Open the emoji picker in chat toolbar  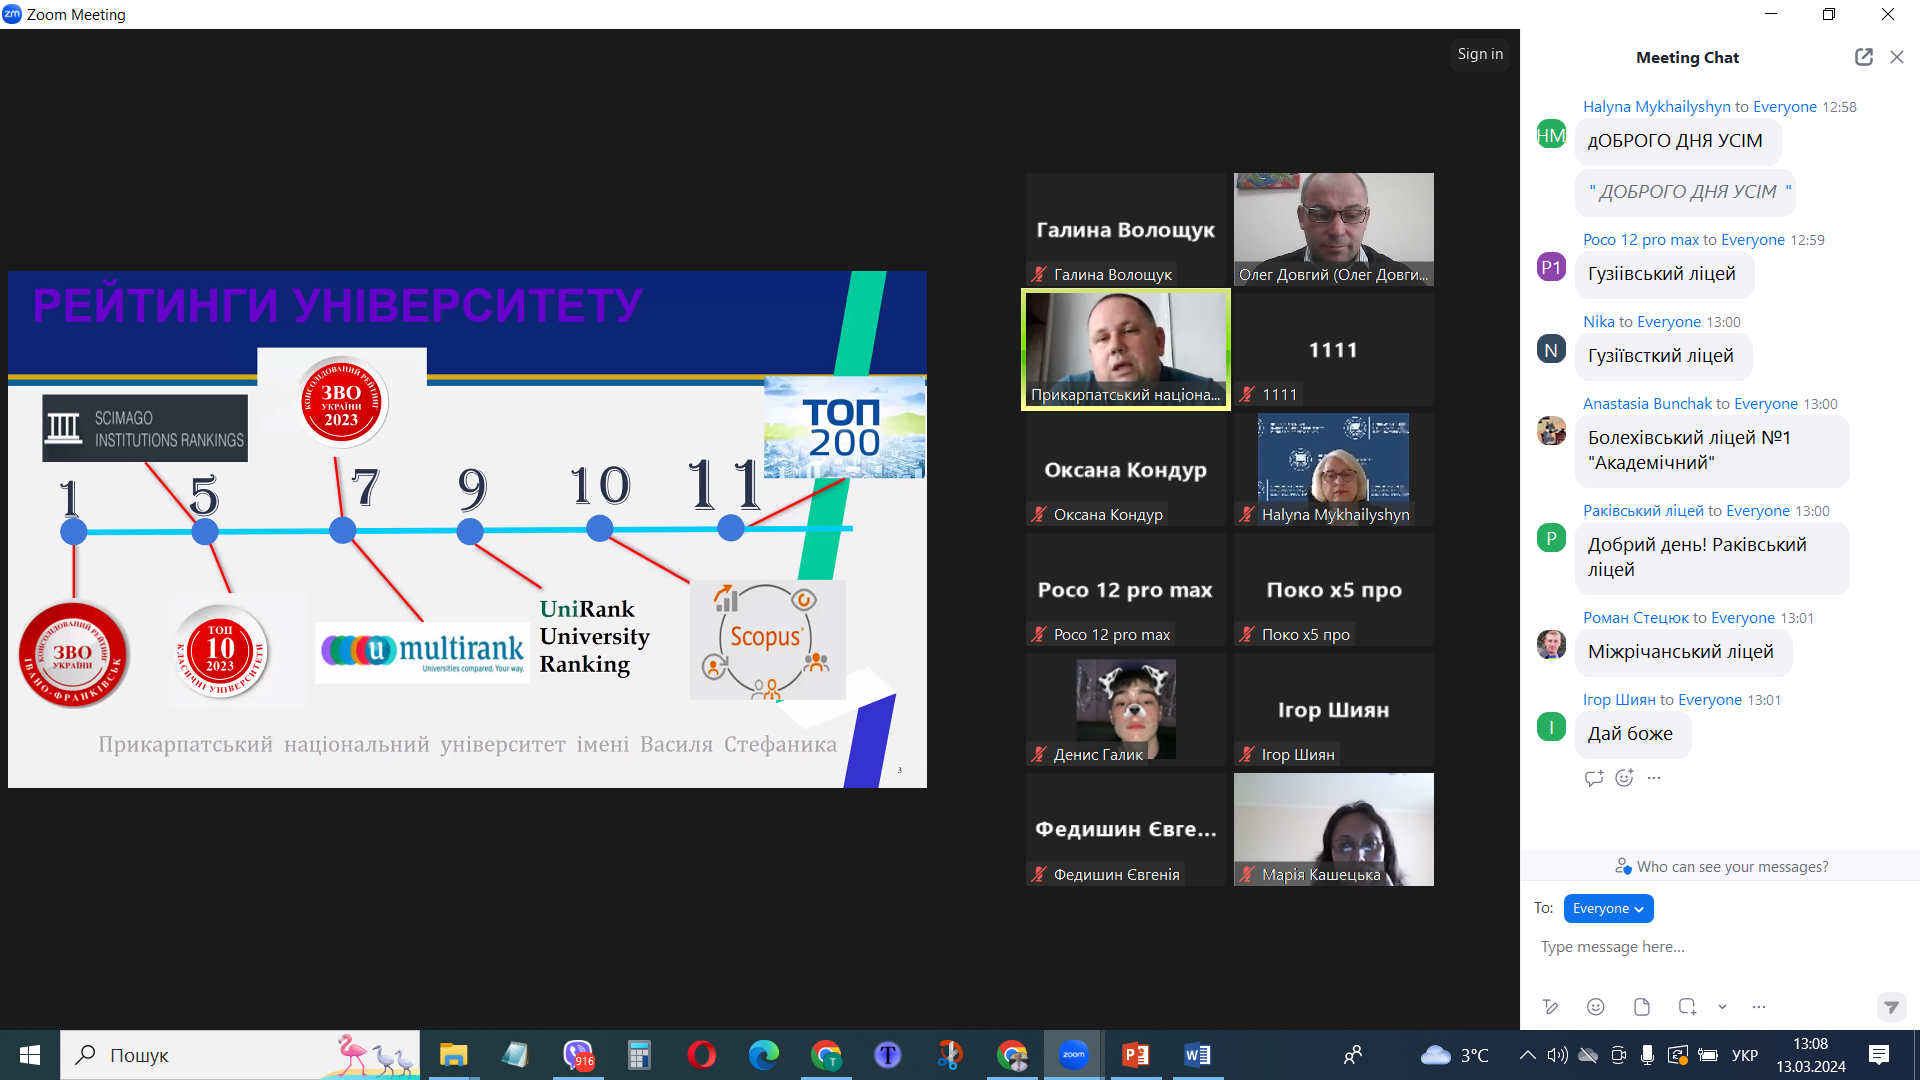click(1596, 1007)
